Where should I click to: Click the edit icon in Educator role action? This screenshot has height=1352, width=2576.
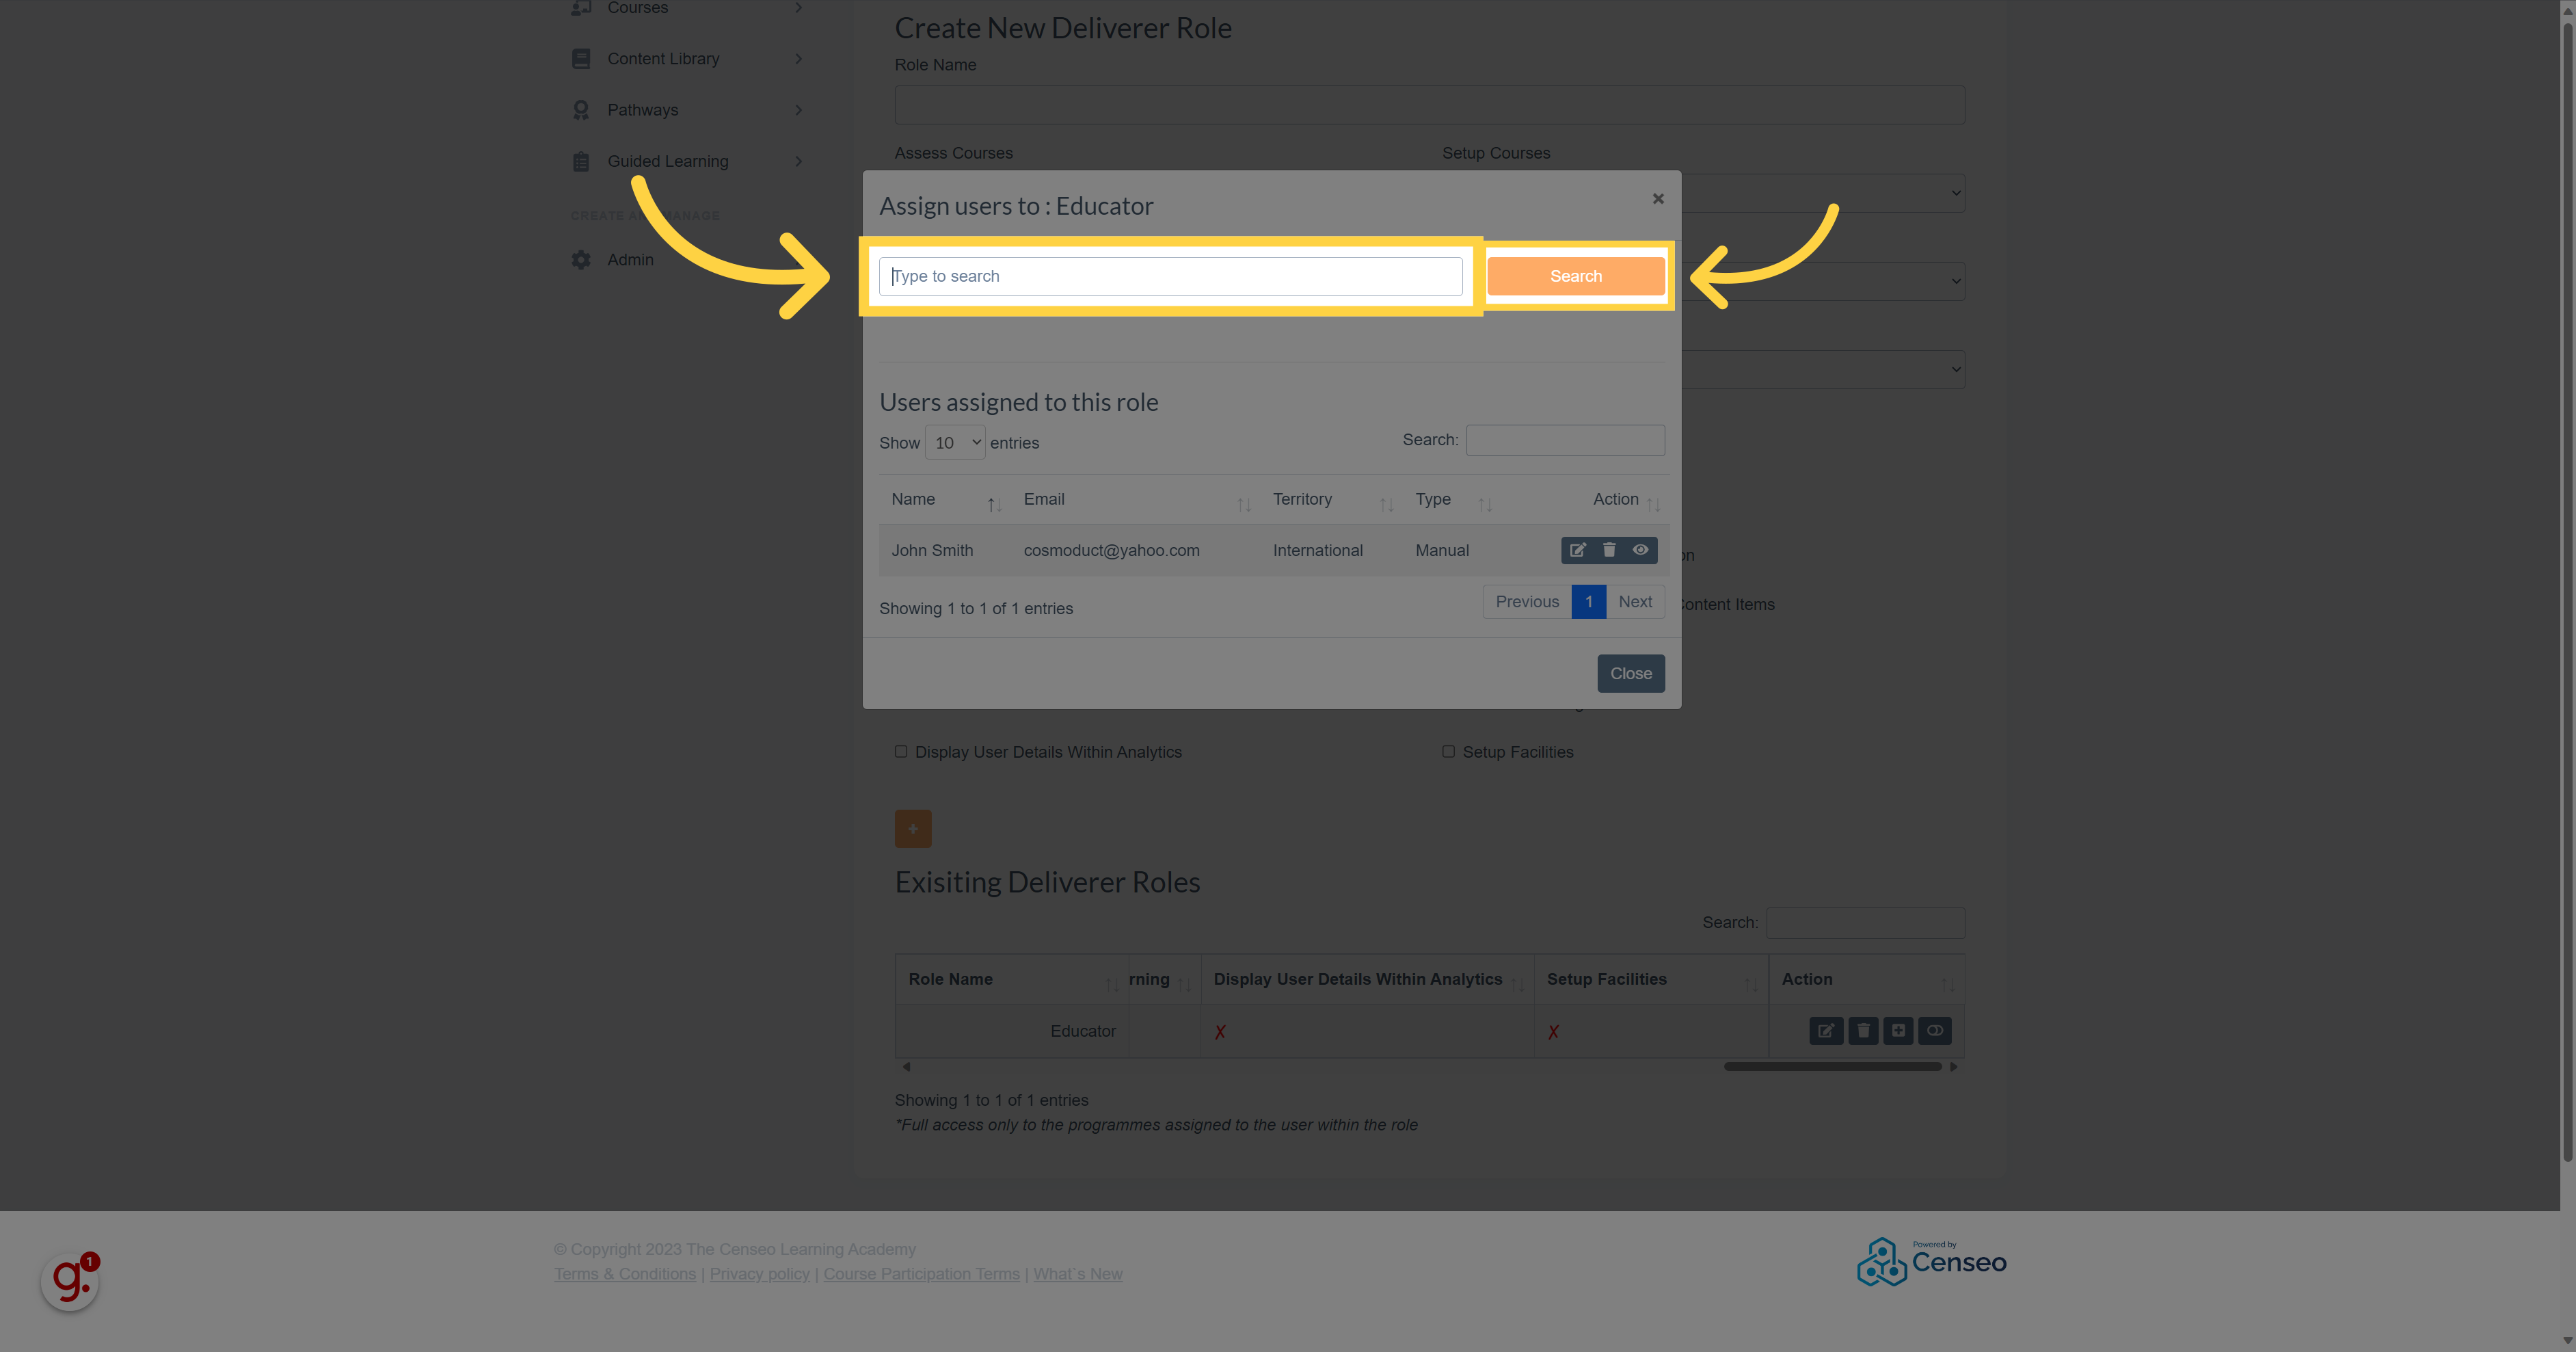(x=1826, y=1030)
